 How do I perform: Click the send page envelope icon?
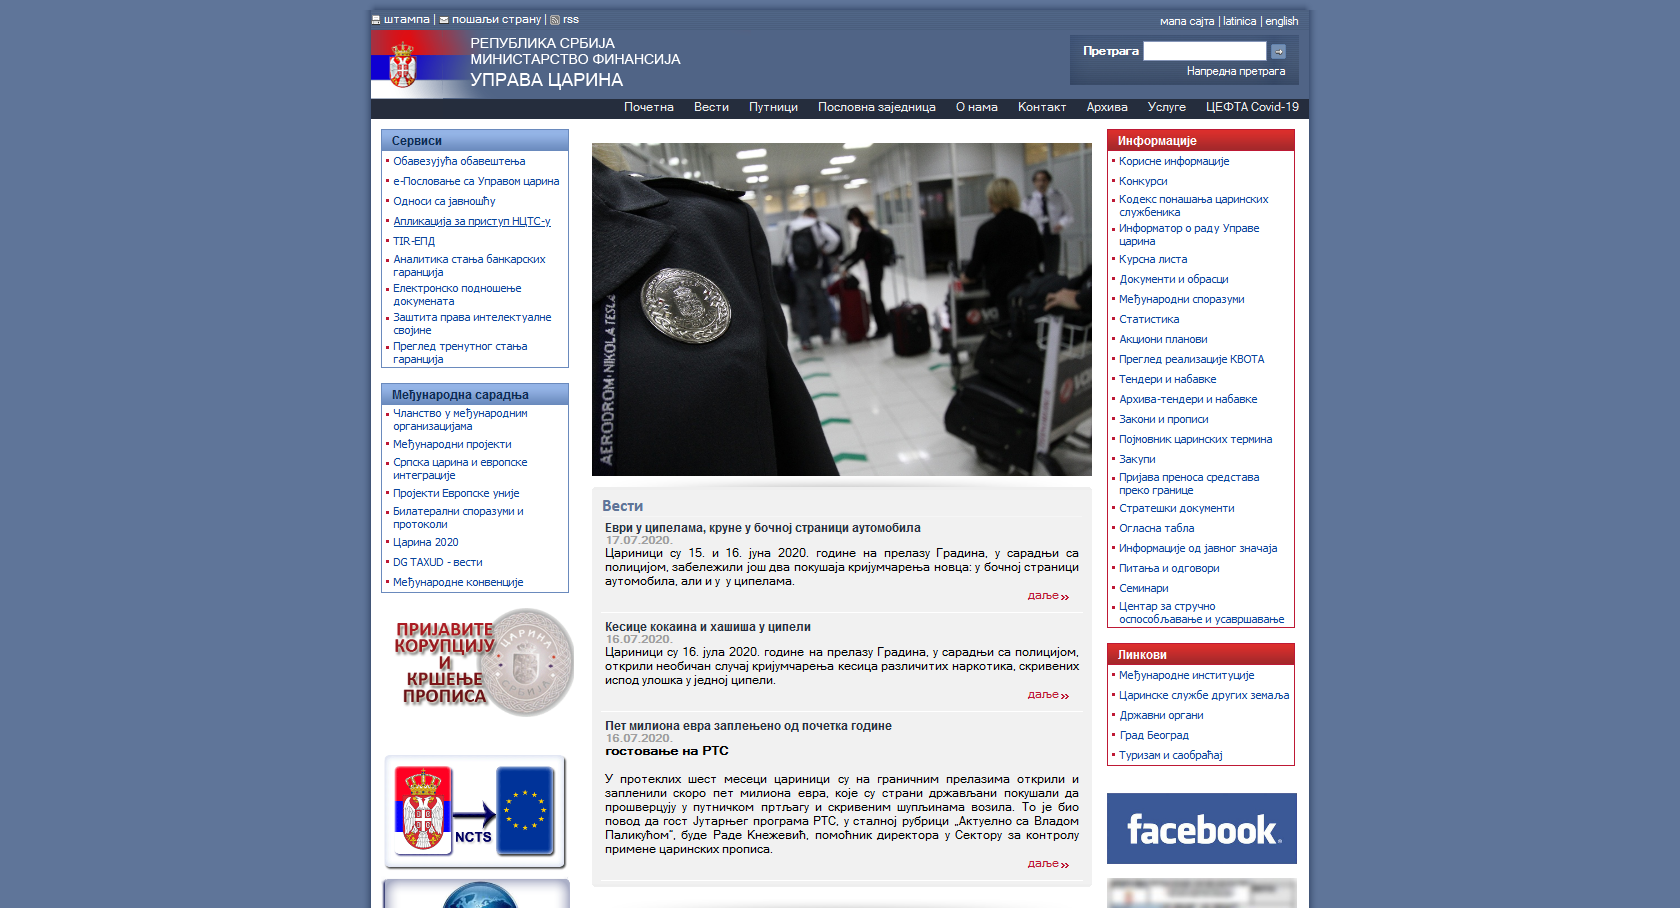pos(444,20)
